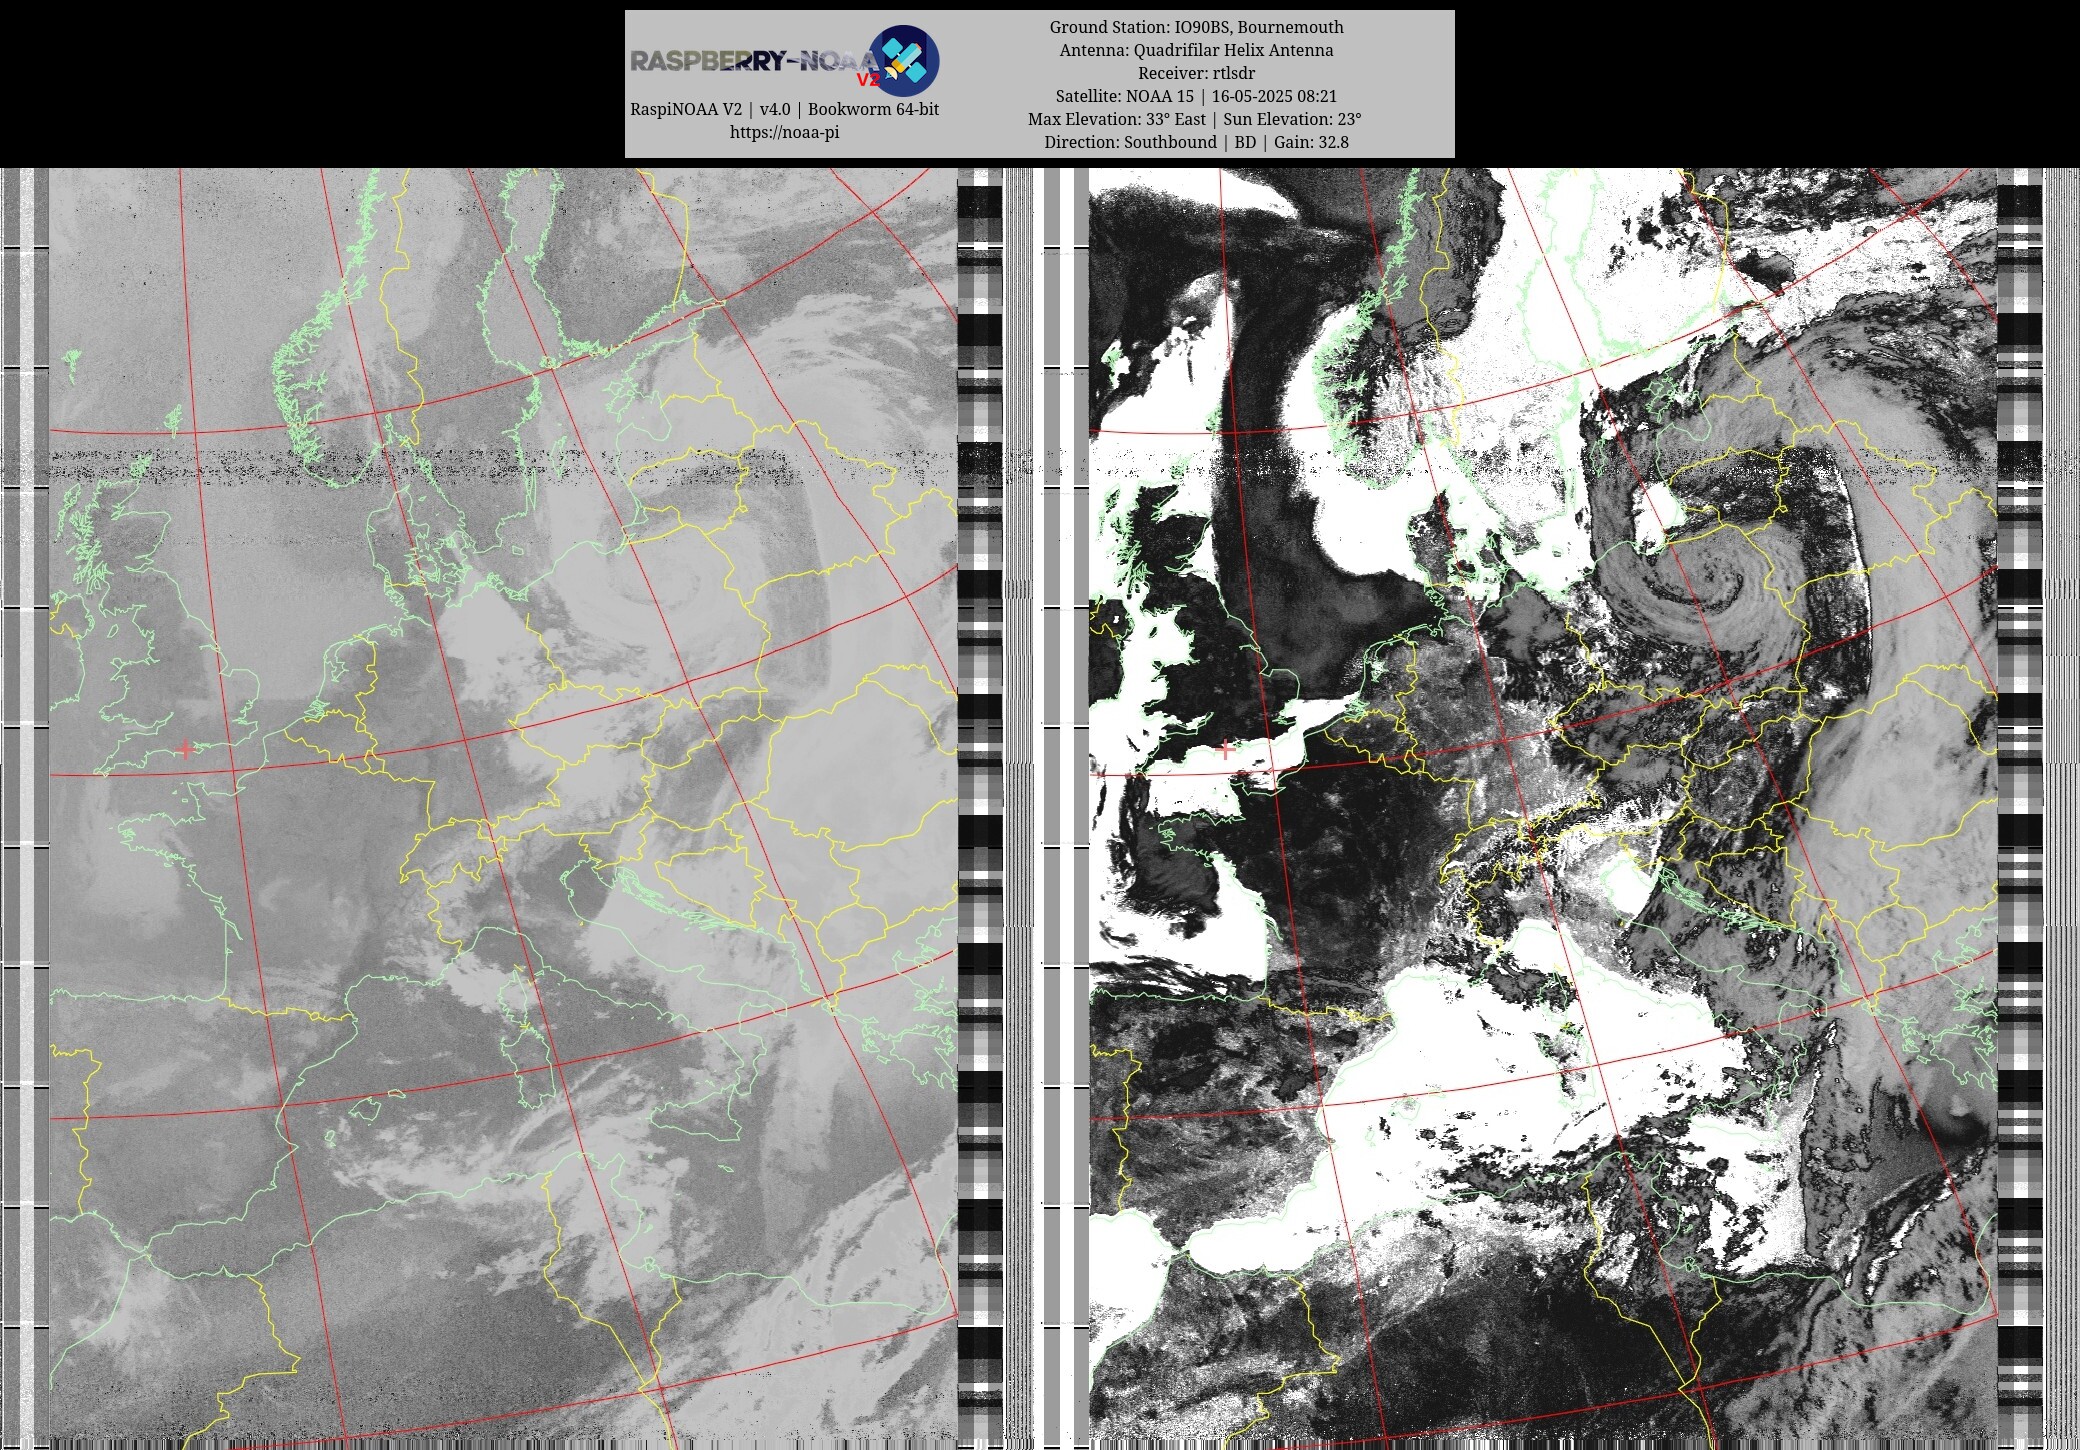
Task: Click the red ground station cross on right image
Action: pos(1226,749)
